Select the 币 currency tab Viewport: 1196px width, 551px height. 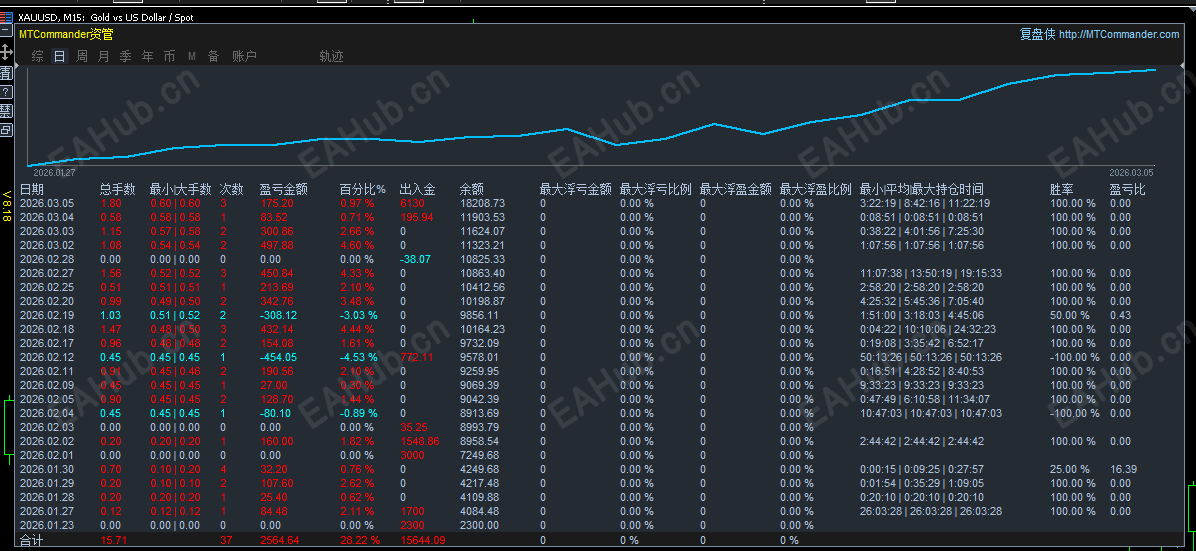(x=169, y=56)
